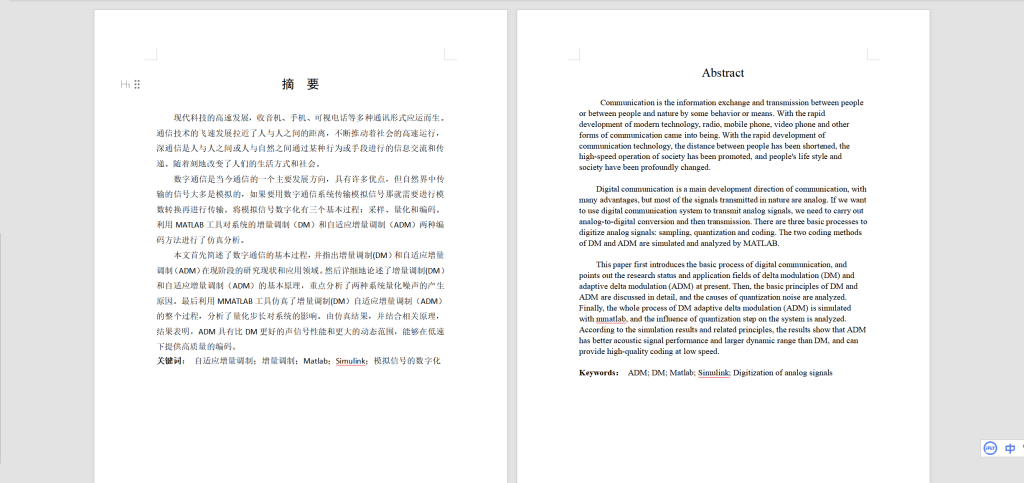Click the keyword 模拟信号的数字化
The image size is (1024, 483).
pos(406,360)
